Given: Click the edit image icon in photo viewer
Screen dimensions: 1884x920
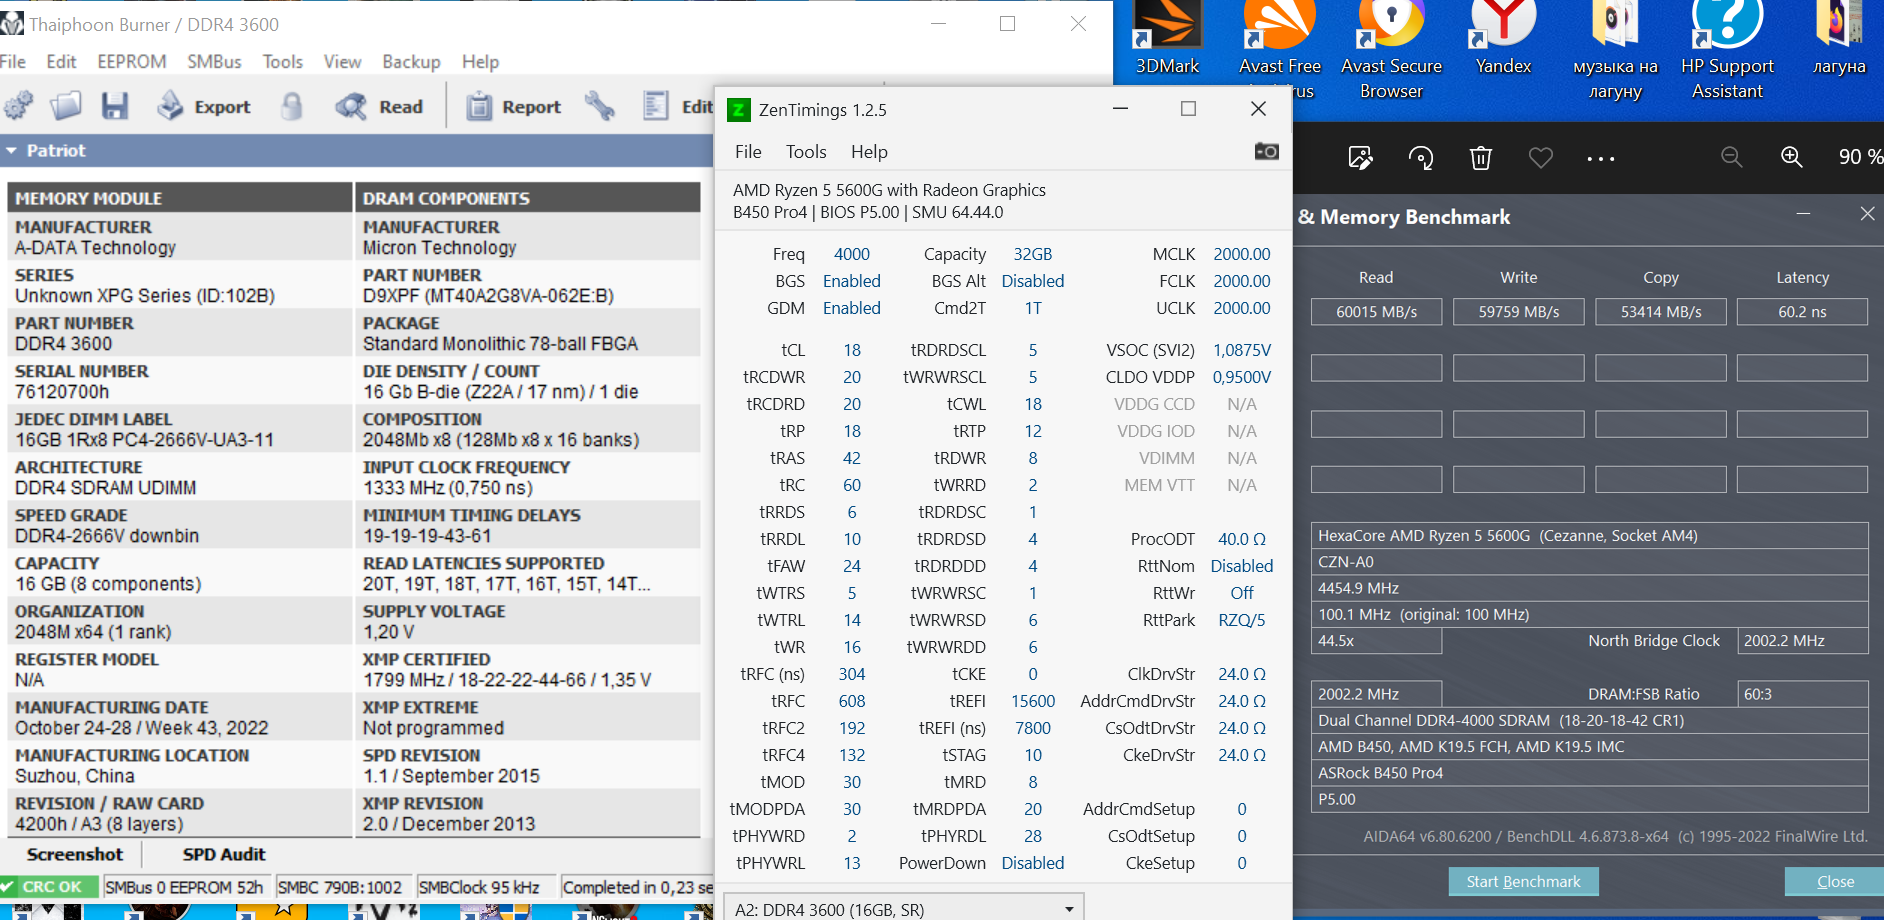Looking at the screenshot, I should pos(1361,158).
